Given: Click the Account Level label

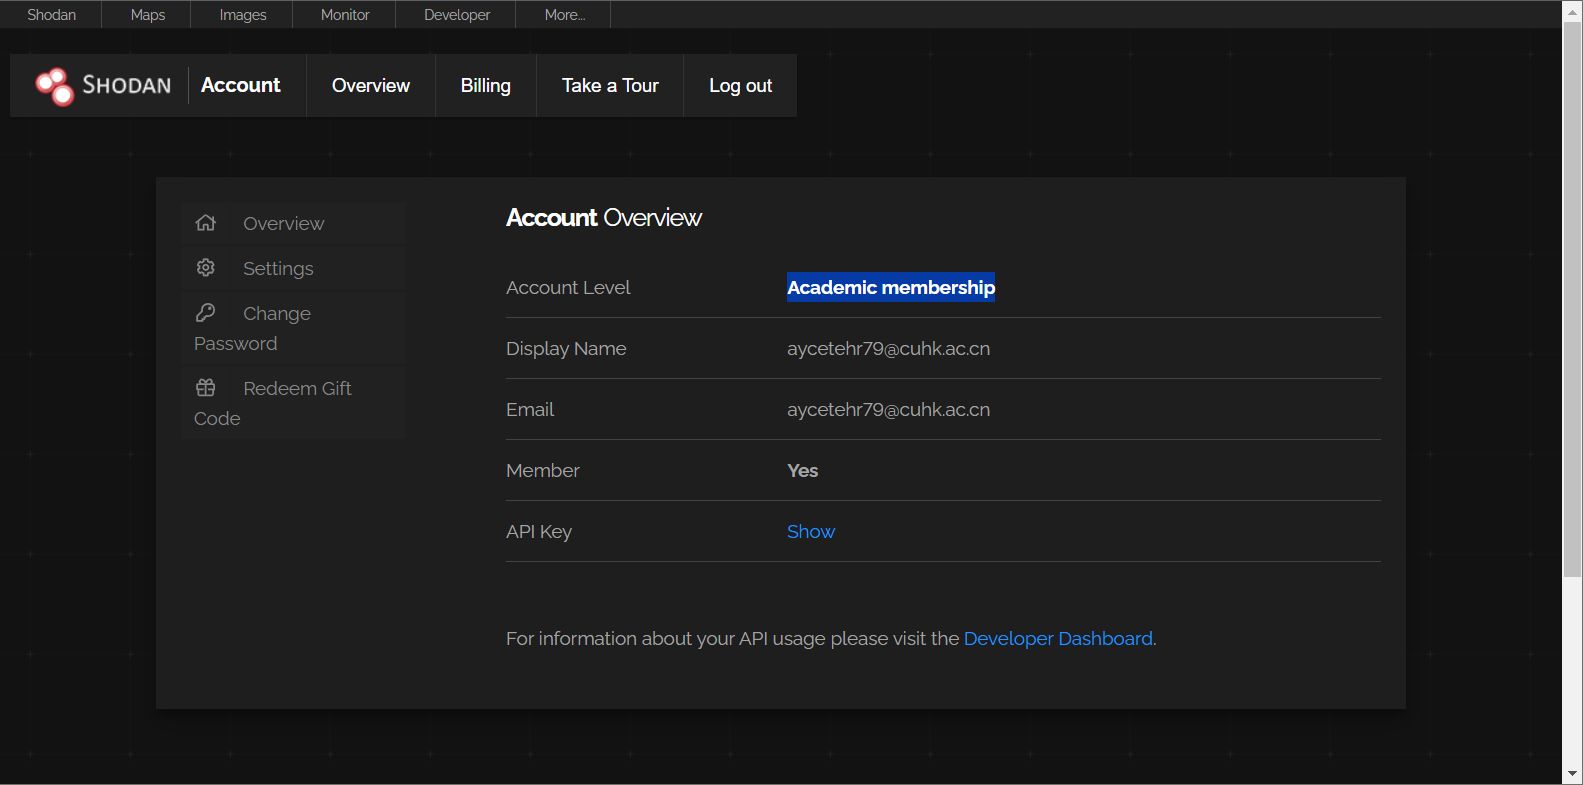Looking at the screenshot, I should (x=568, y=287).
